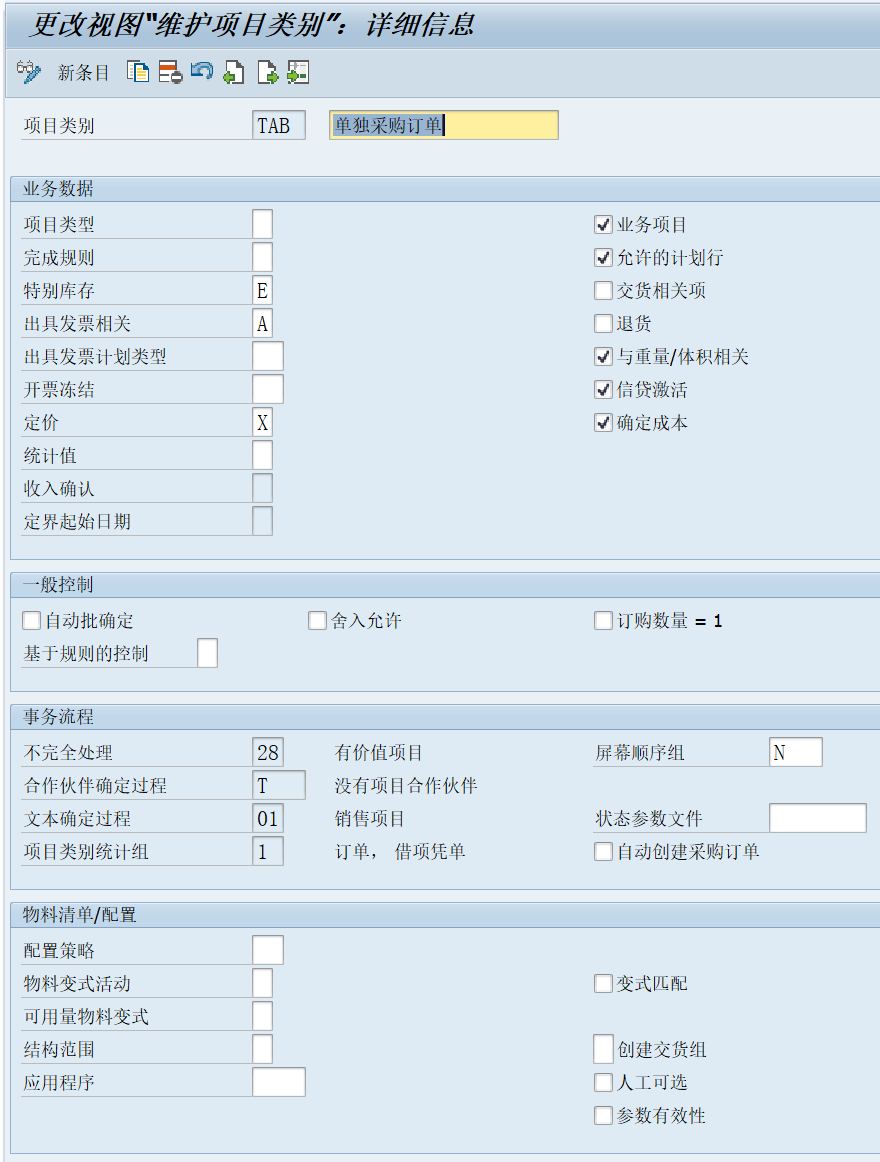
Task: Toggle the 信贷激活 checkbox
Action: (x=603, y=390)
